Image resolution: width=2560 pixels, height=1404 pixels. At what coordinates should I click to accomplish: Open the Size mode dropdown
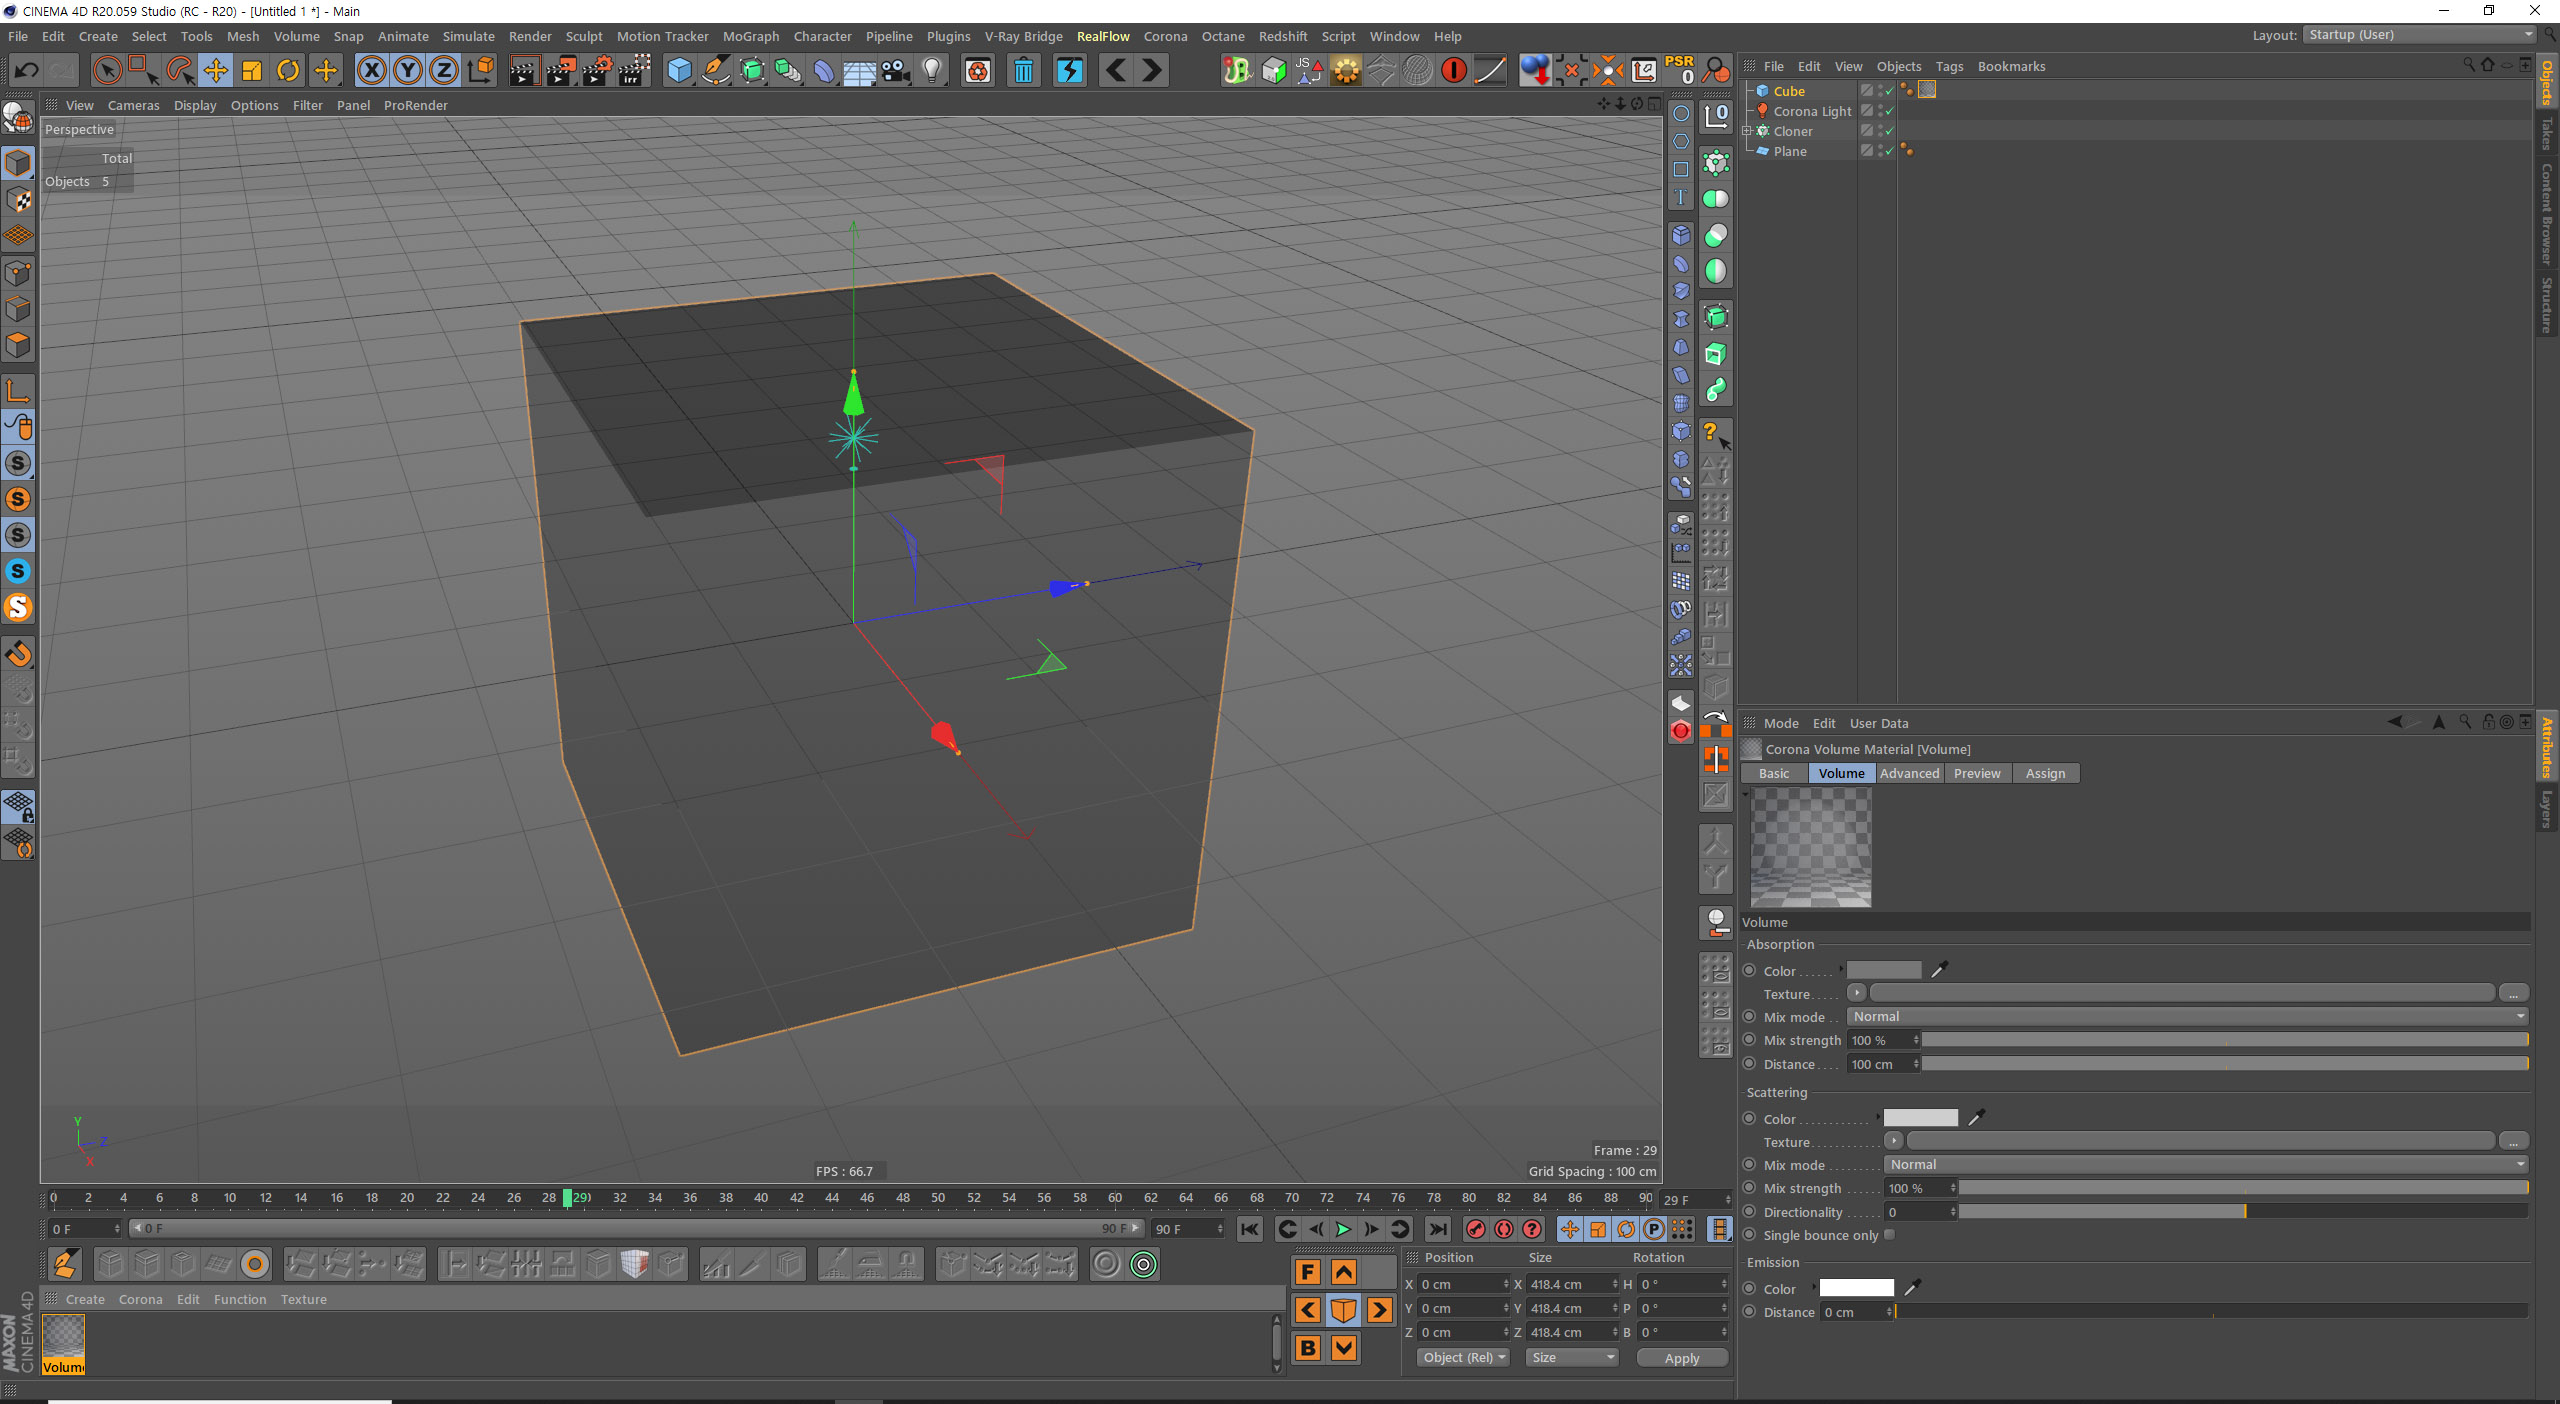point(1572,1357)
